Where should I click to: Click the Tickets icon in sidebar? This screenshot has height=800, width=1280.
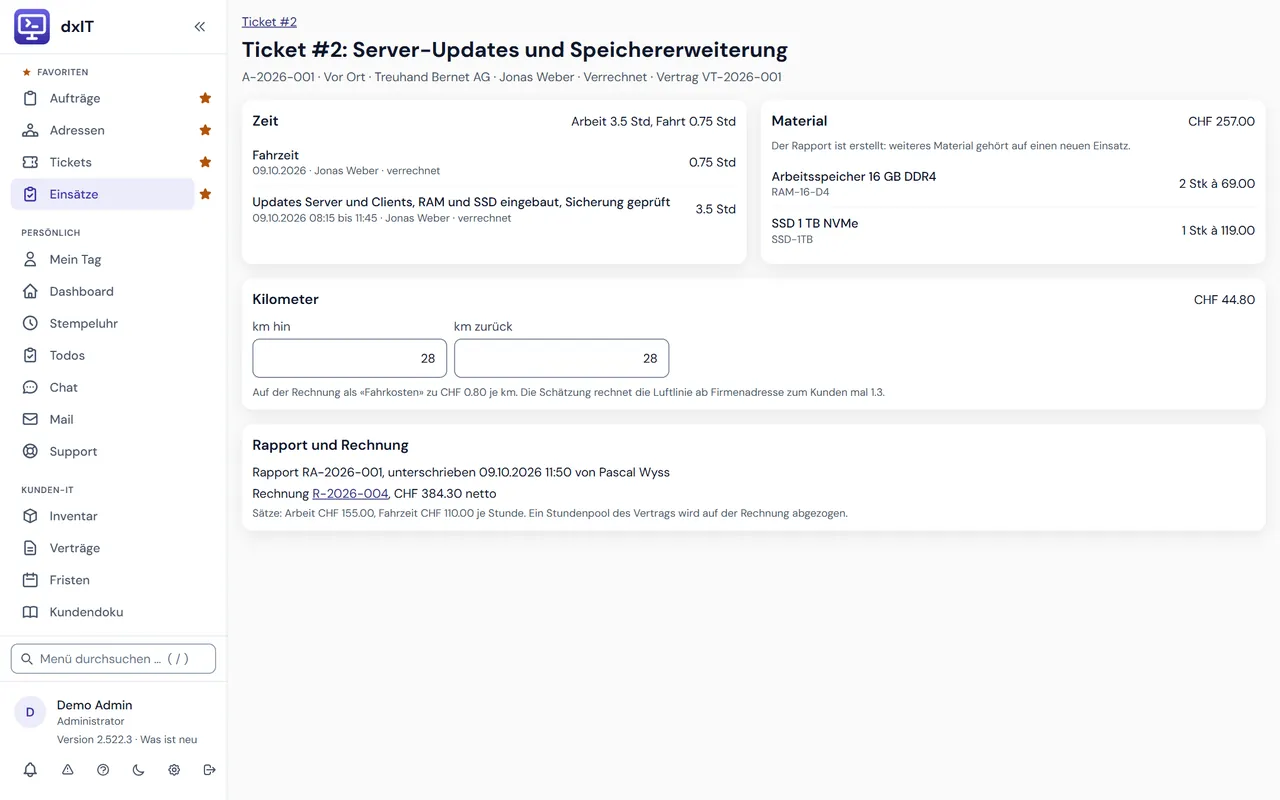30,162
